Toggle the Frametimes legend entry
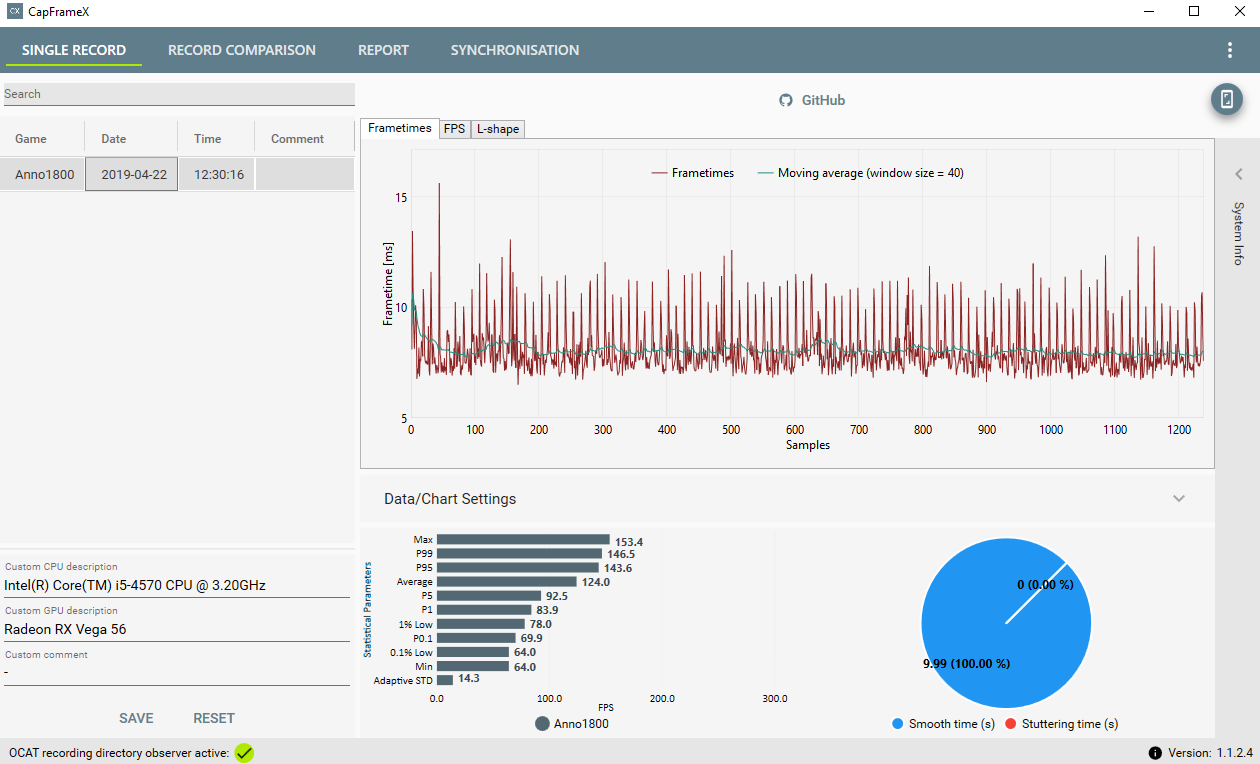1260x764 pixels. [693, 173]
